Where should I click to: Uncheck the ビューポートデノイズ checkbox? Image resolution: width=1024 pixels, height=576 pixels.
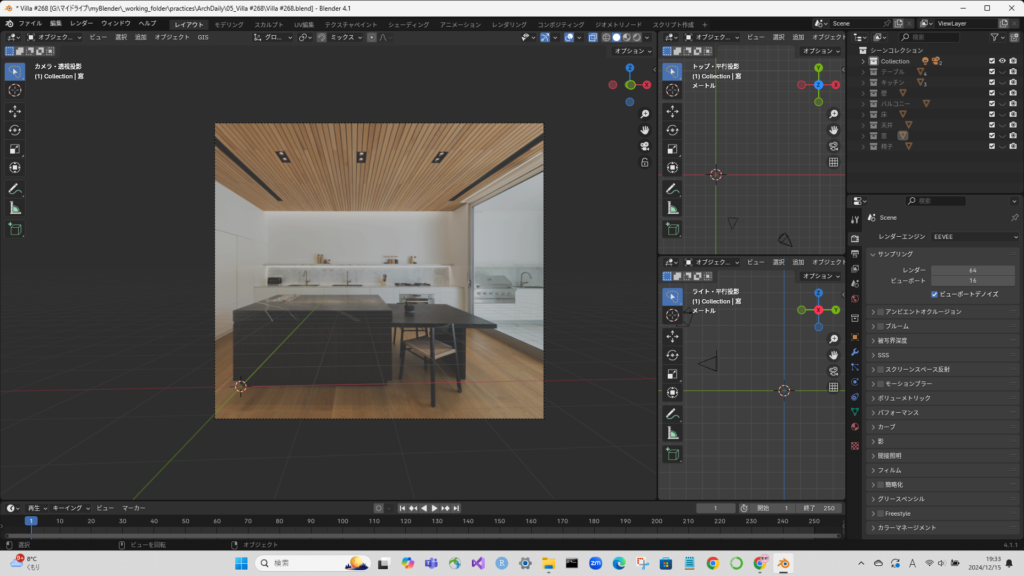(935, 294)
